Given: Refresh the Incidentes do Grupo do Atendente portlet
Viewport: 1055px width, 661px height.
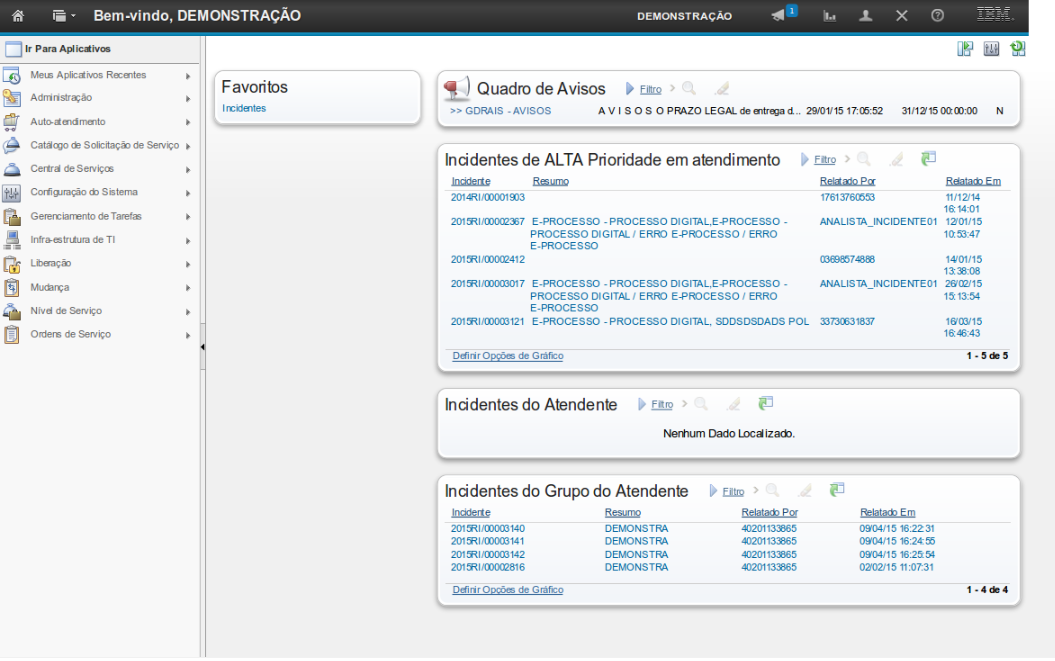Looking at the screenshot, I should click(x=837, y=490).
